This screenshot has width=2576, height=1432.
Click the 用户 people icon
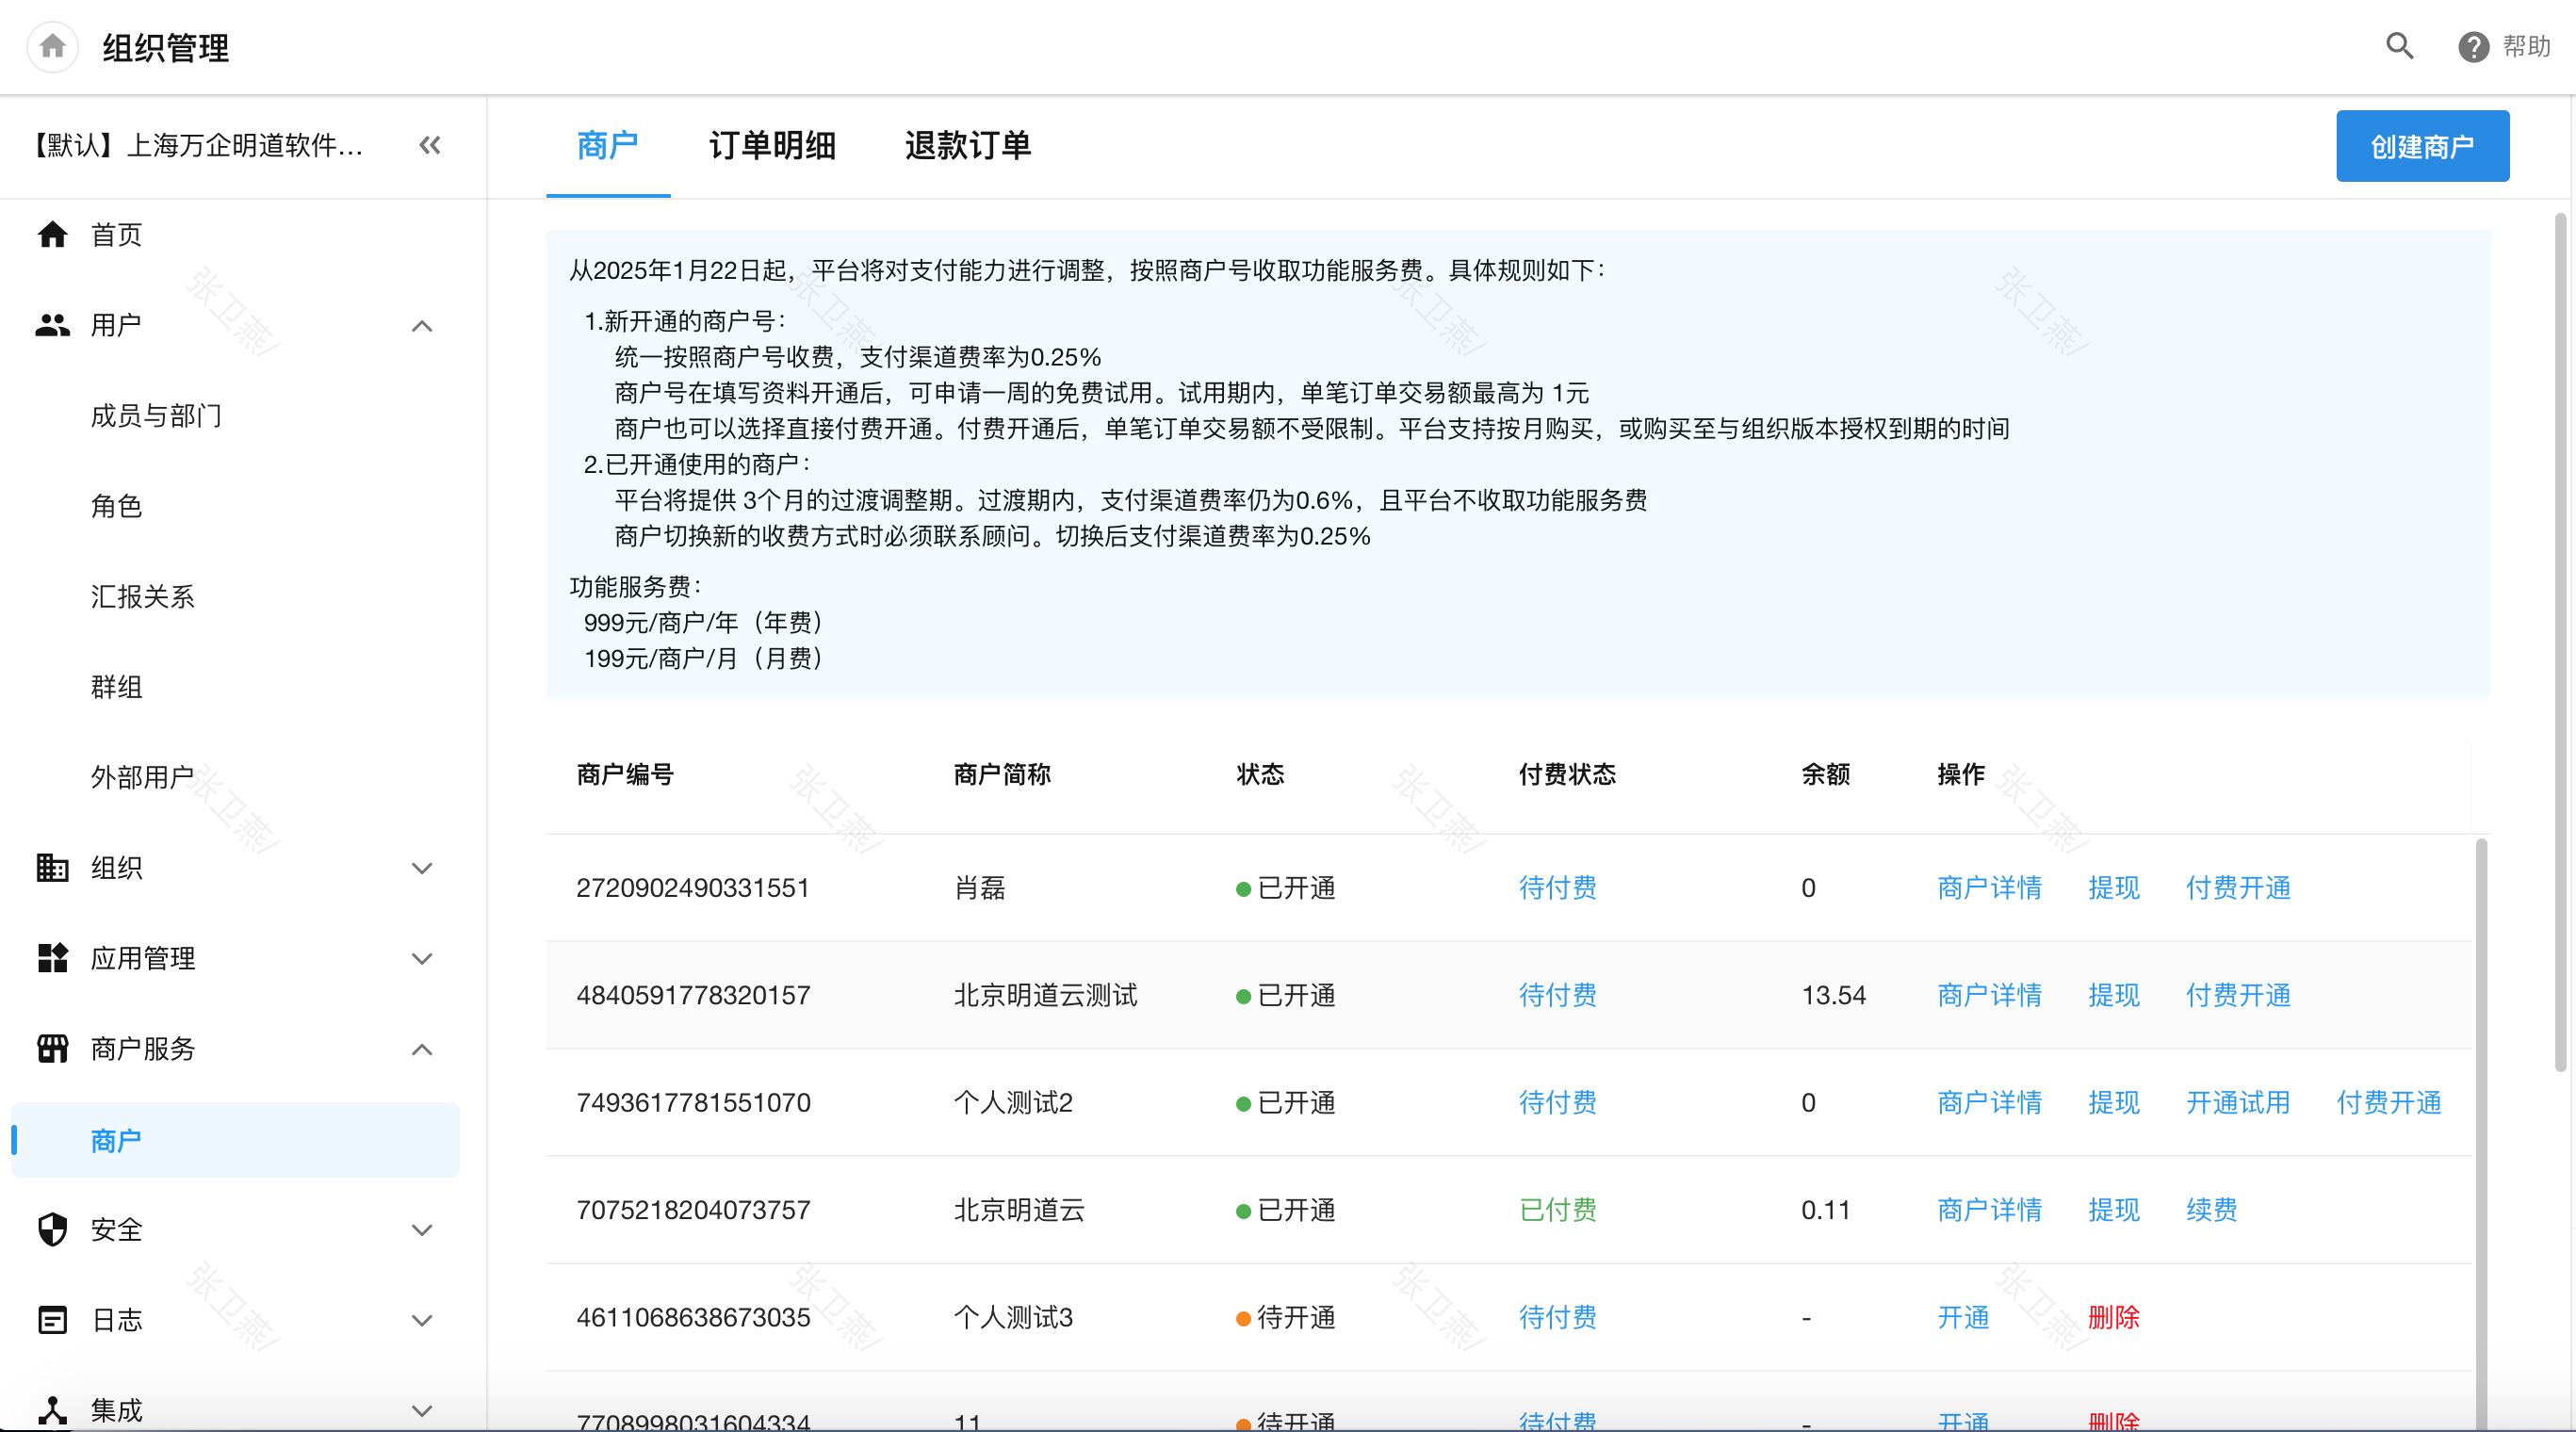[52, 325]
